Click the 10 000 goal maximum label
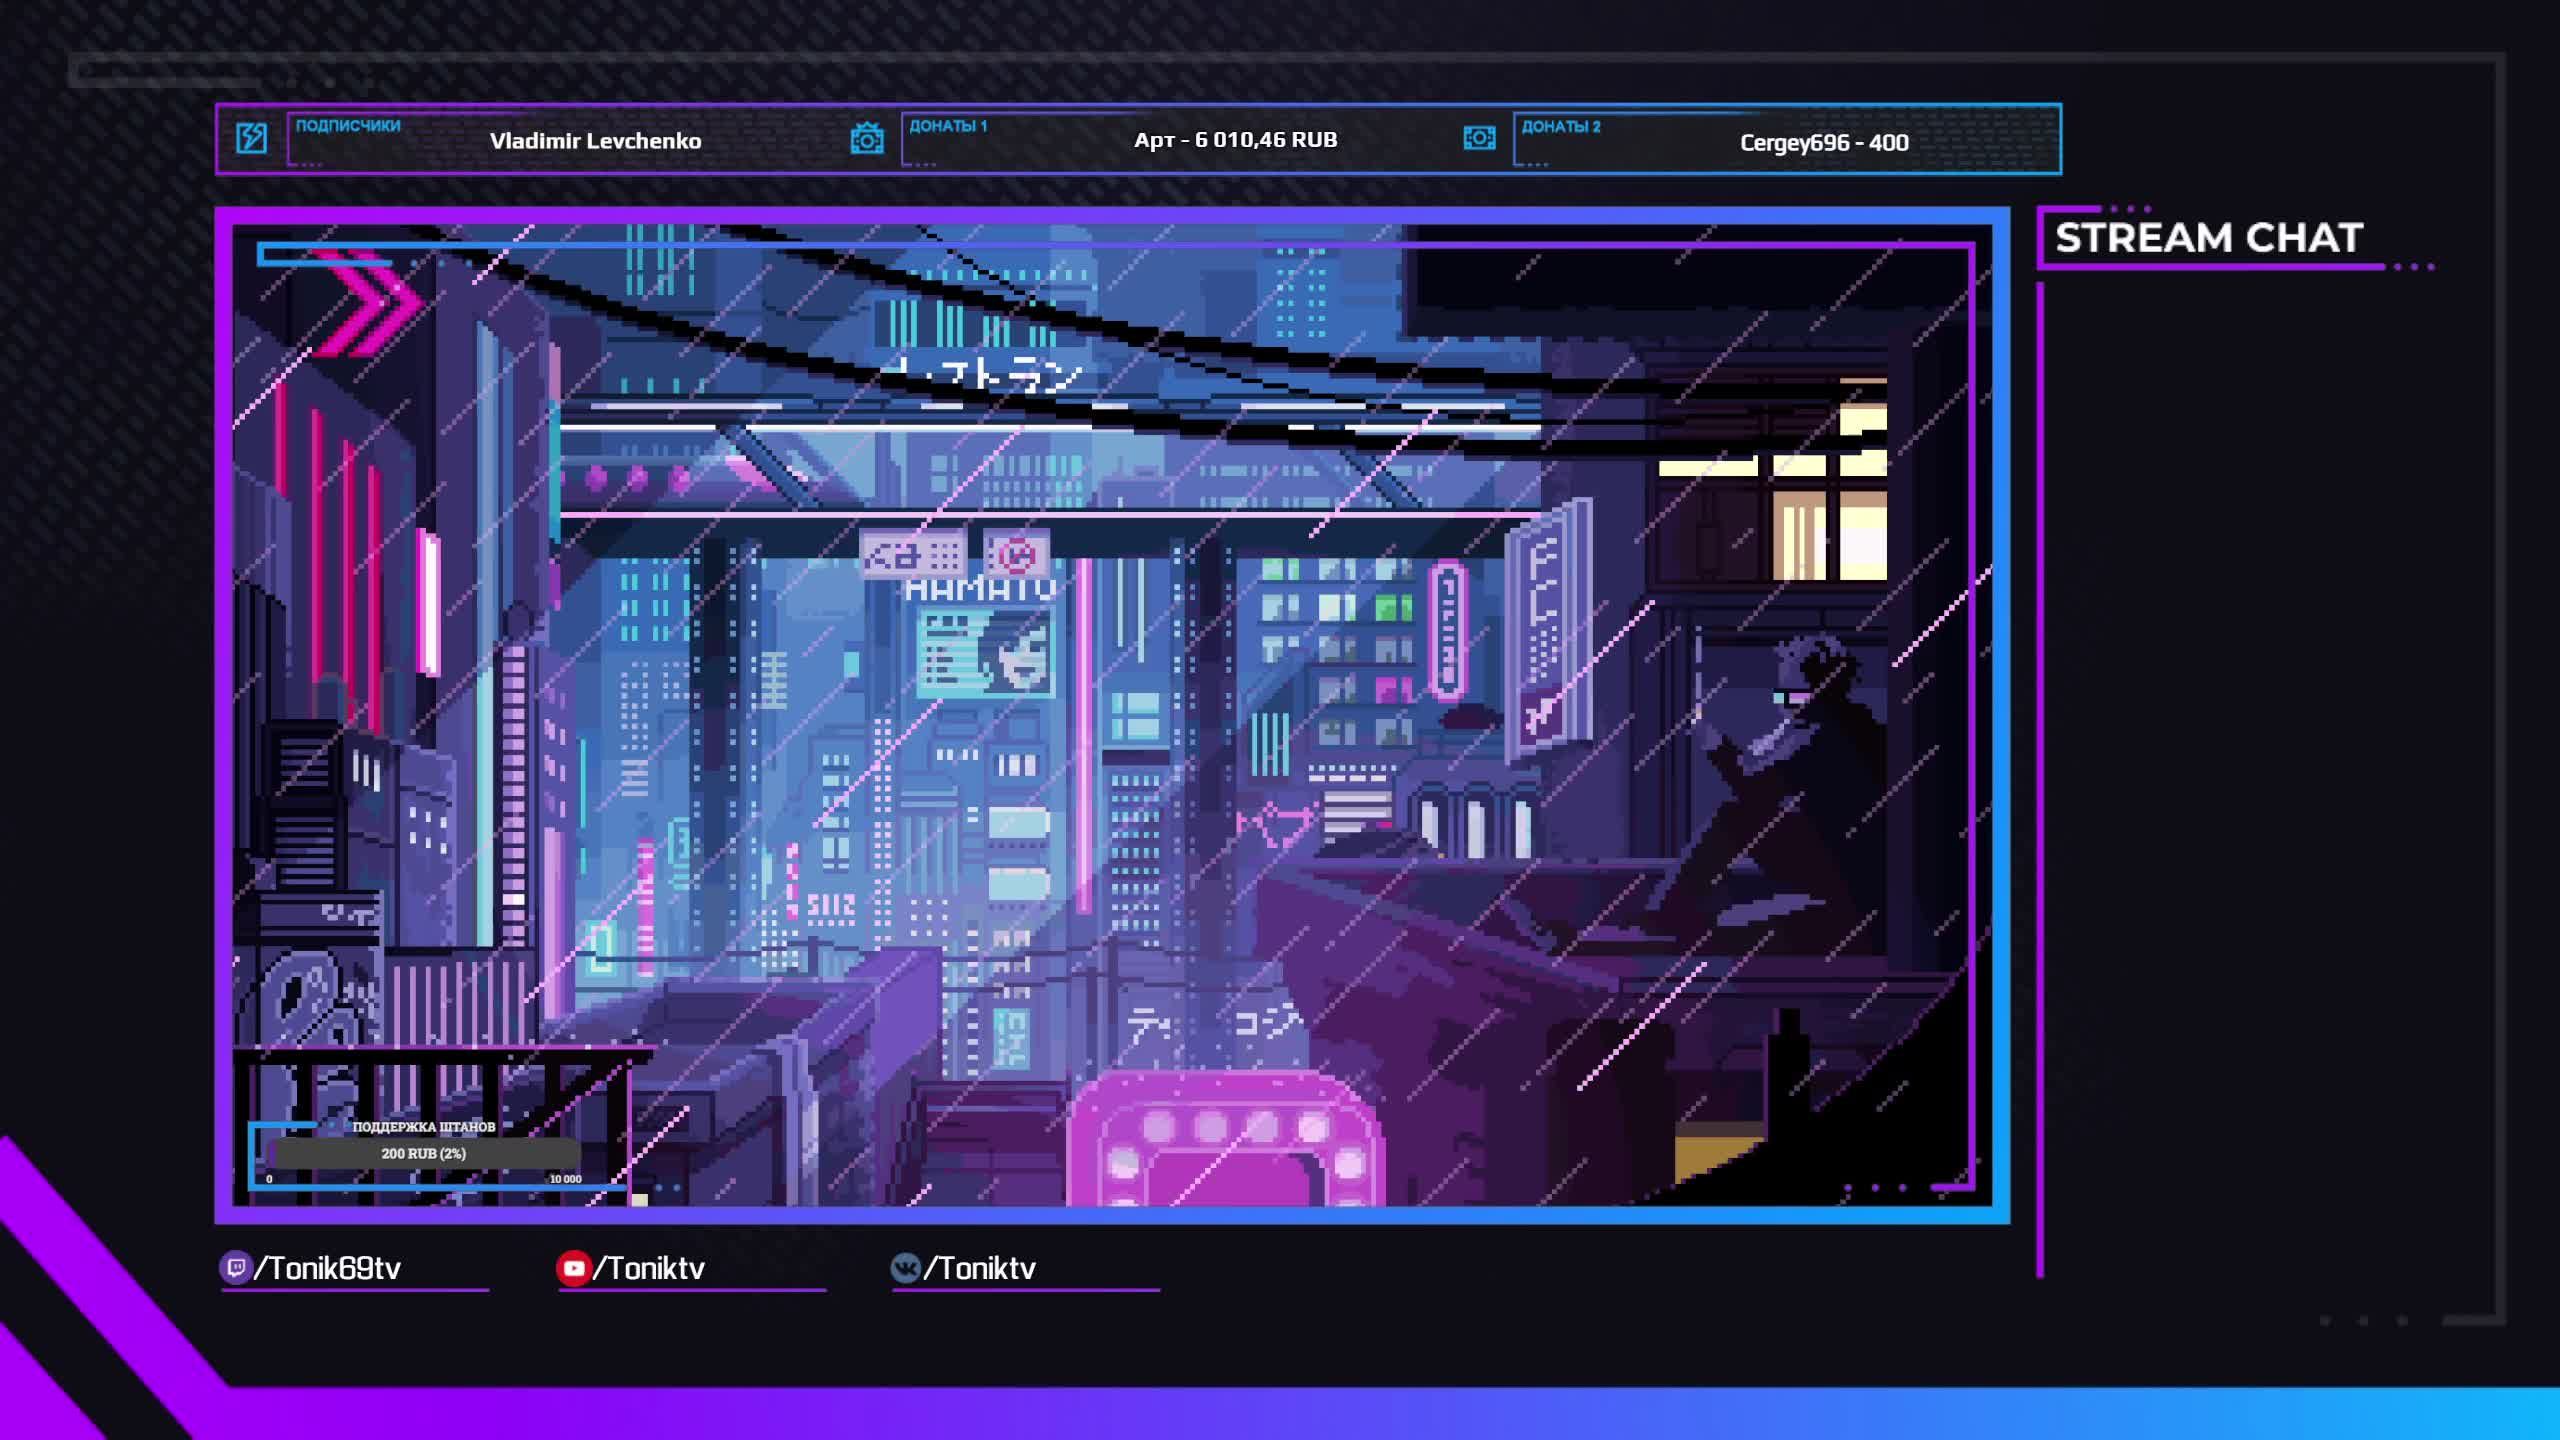 (565, 1179)
